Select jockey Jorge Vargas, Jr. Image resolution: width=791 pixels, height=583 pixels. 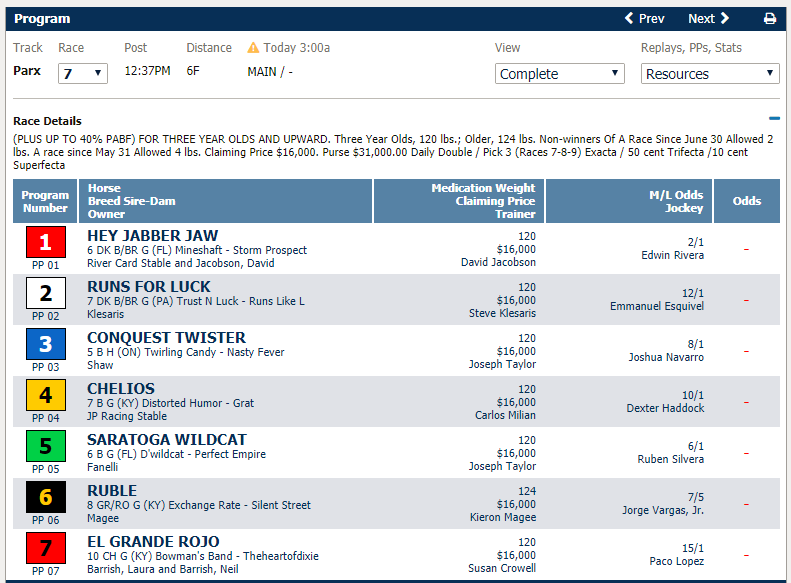663,510
